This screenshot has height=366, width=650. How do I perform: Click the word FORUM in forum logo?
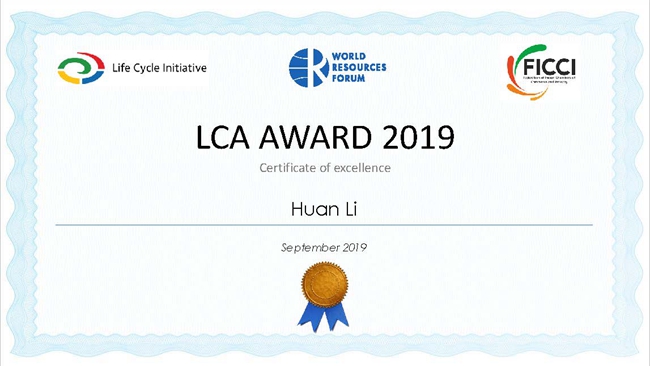[348, 78]
